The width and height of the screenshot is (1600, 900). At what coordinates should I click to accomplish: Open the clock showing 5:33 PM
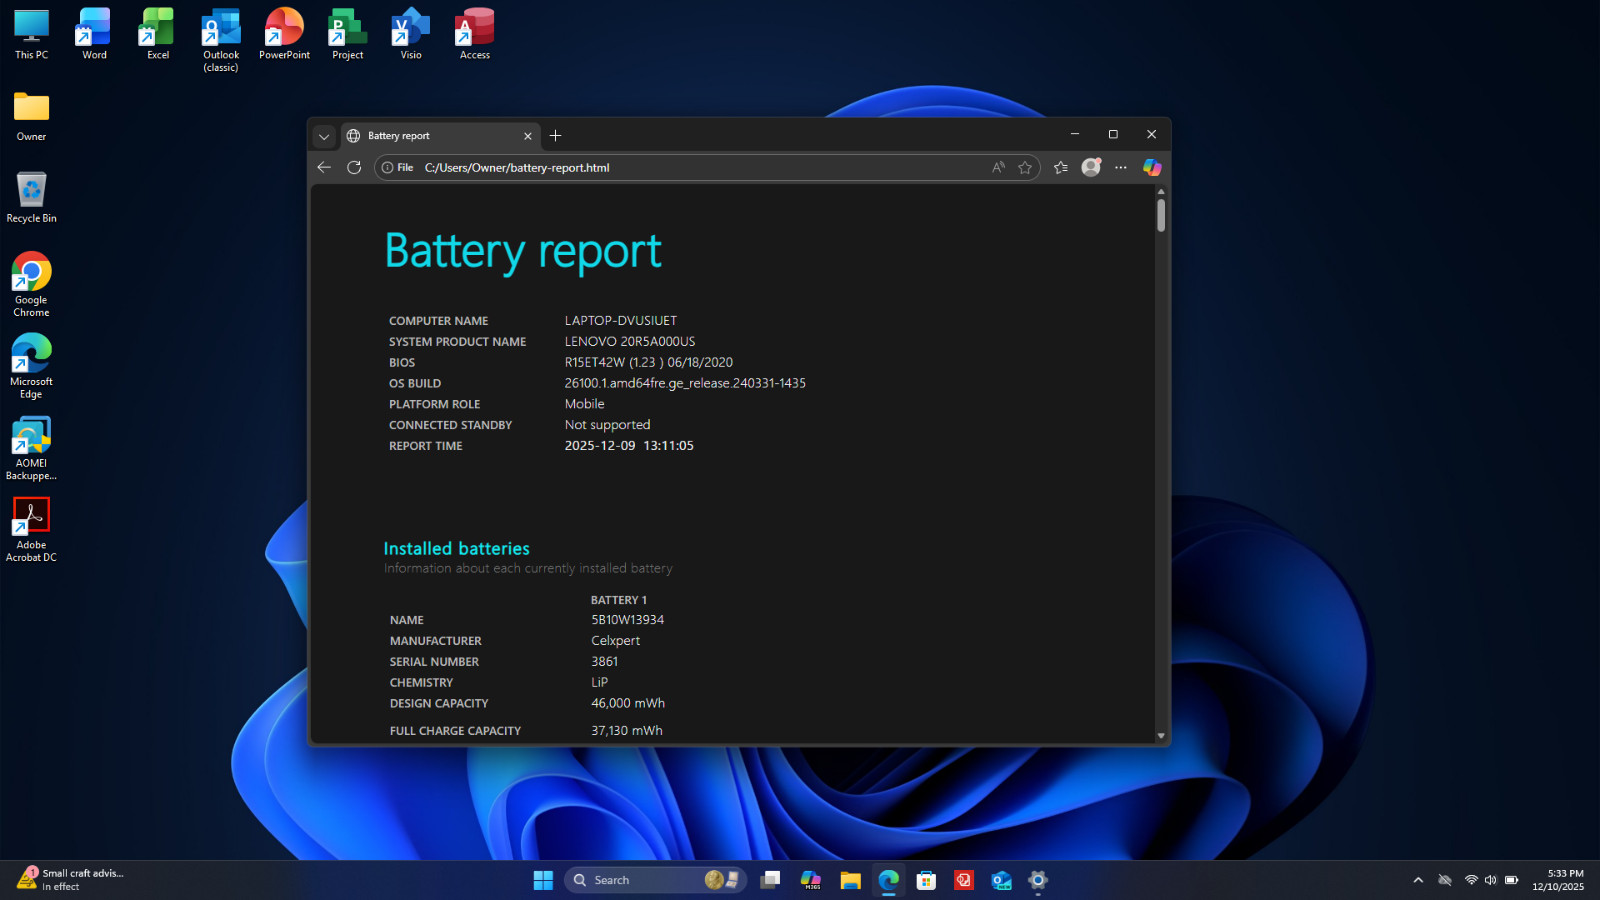pyautogui.click(x=1558, y=880)
